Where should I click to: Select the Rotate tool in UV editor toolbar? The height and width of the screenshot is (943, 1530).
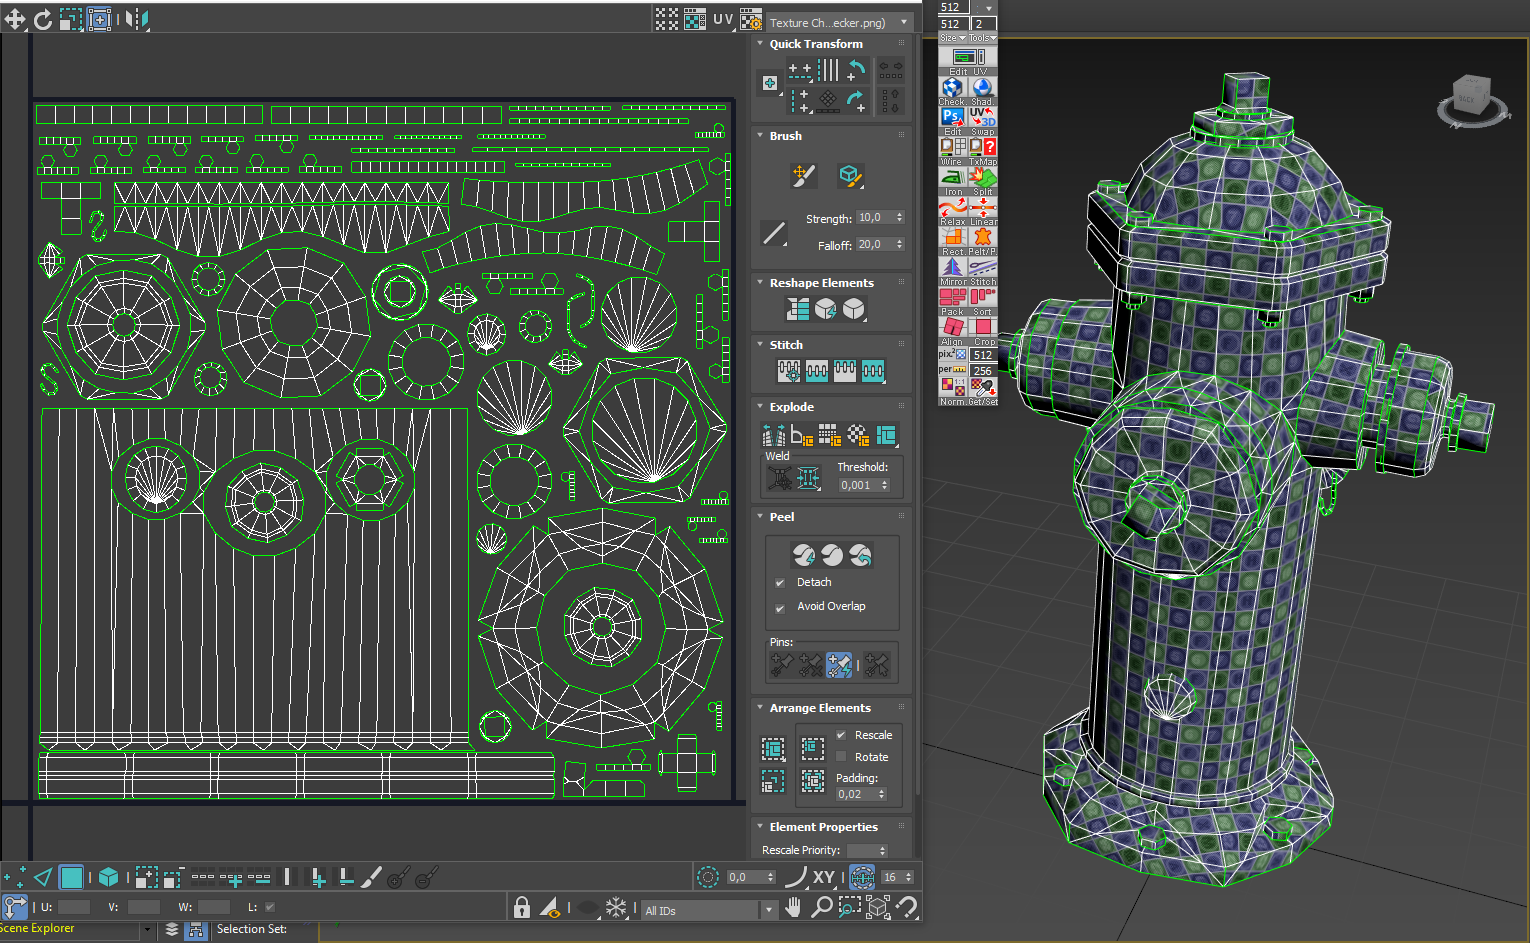(43, 19)
